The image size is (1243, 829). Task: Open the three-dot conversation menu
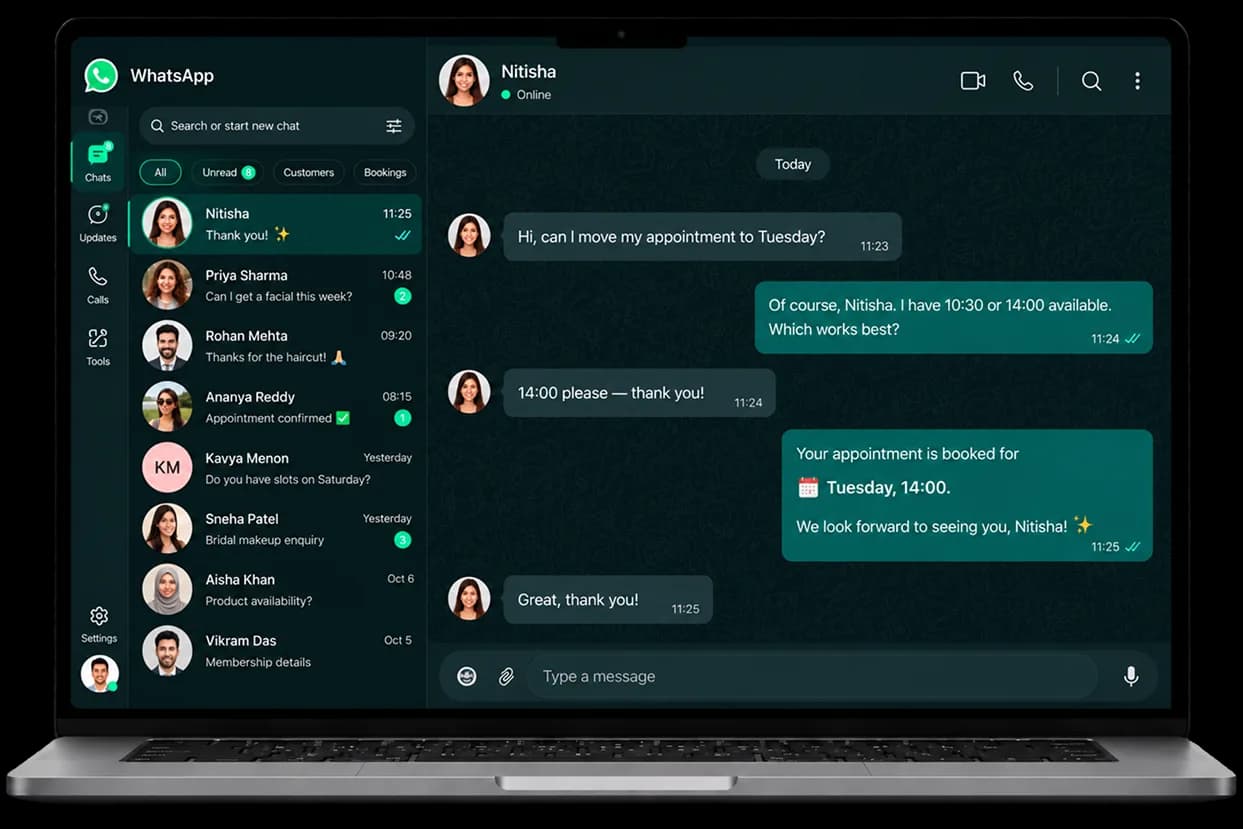point(1137,81)
